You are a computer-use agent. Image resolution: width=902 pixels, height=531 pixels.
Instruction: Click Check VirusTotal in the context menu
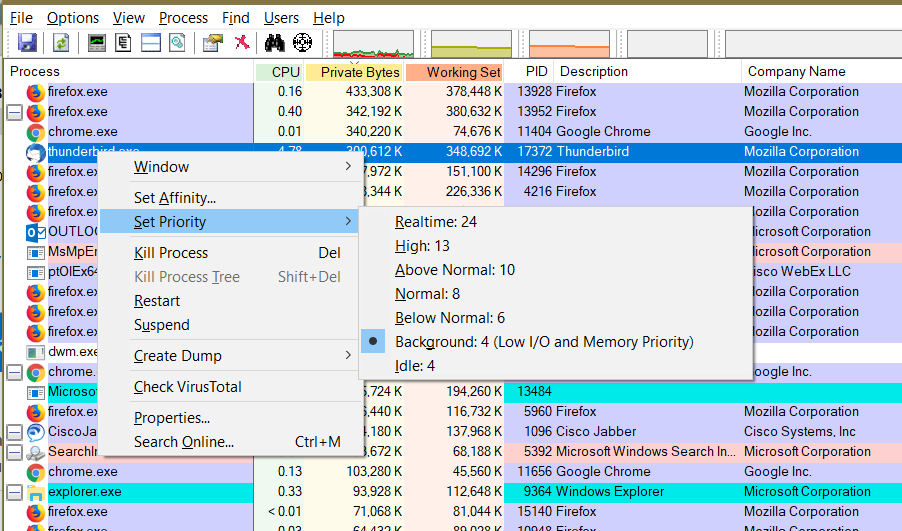pos(188,387)
